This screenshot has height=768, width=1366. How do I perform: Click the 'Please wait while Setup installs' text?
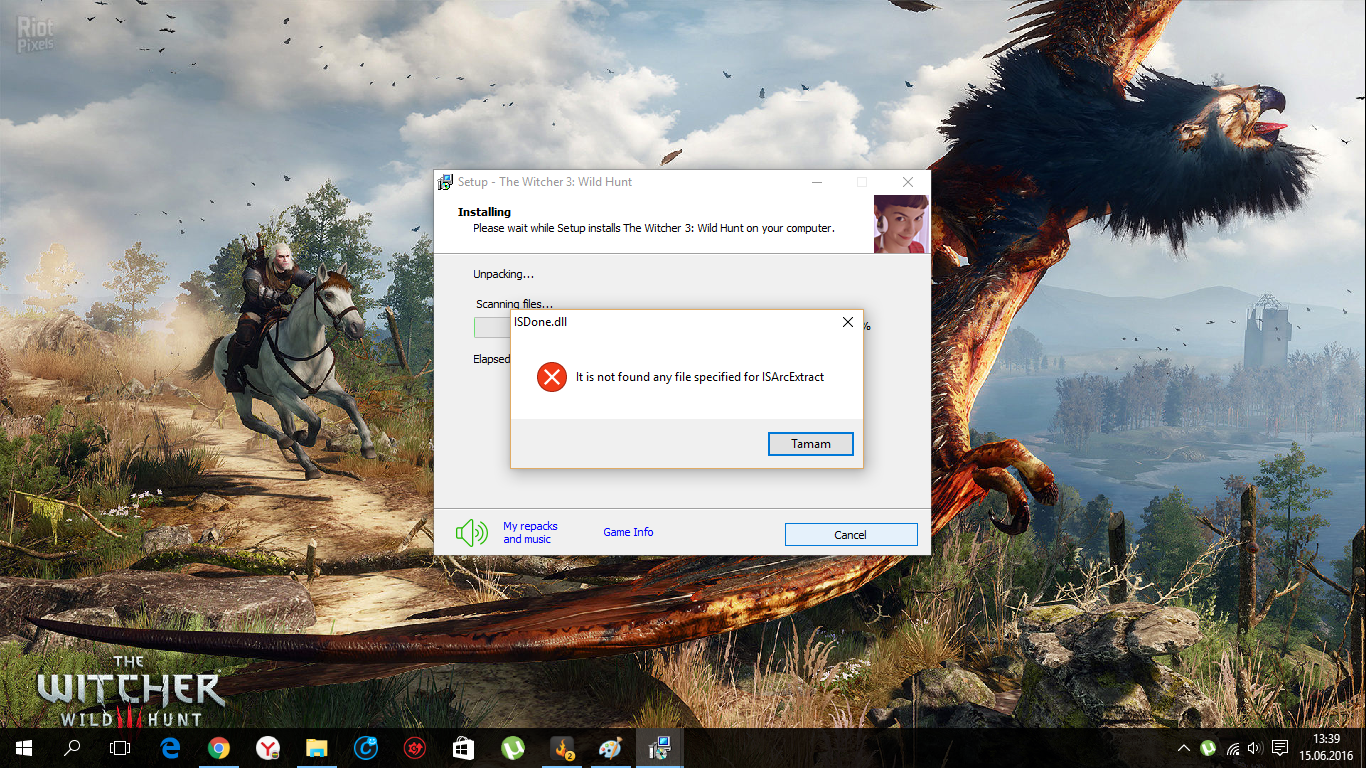(x=654, y=228)
